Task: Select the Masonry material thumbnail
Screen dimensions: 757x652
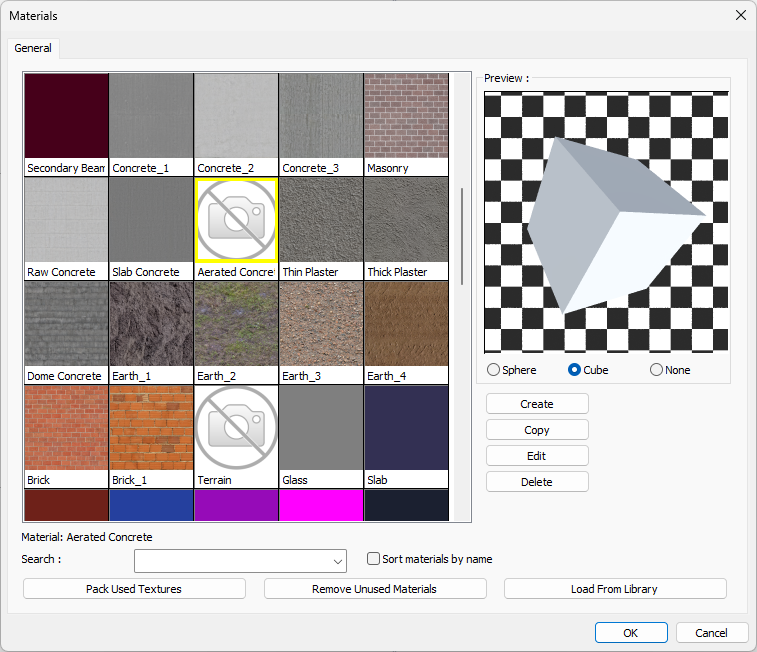Action: (x=406, y=117)
